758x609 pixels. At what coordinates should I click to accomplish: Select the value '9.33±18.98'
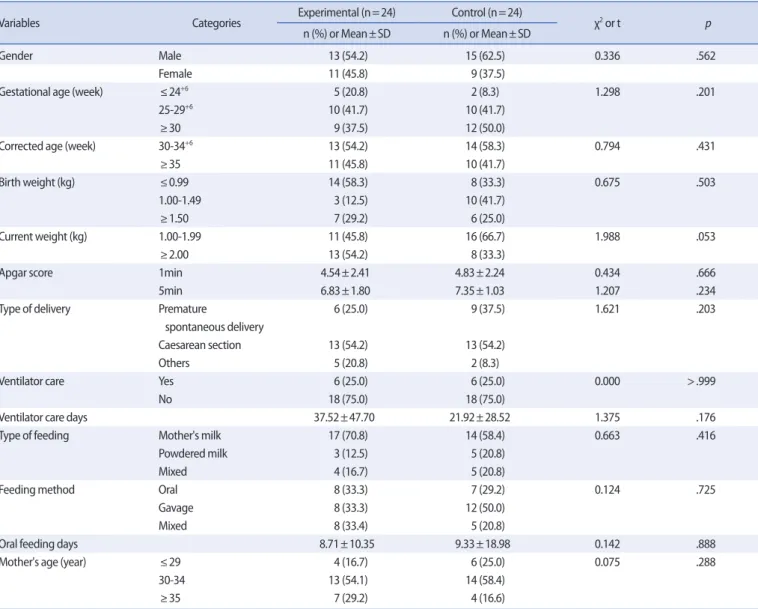pyautogui.click(x=482, y=544)
